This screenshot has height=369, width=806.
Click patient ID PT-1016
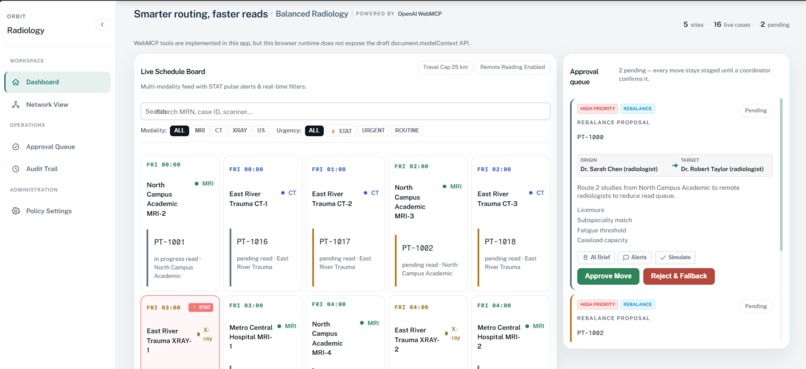(x=252, y=242)
